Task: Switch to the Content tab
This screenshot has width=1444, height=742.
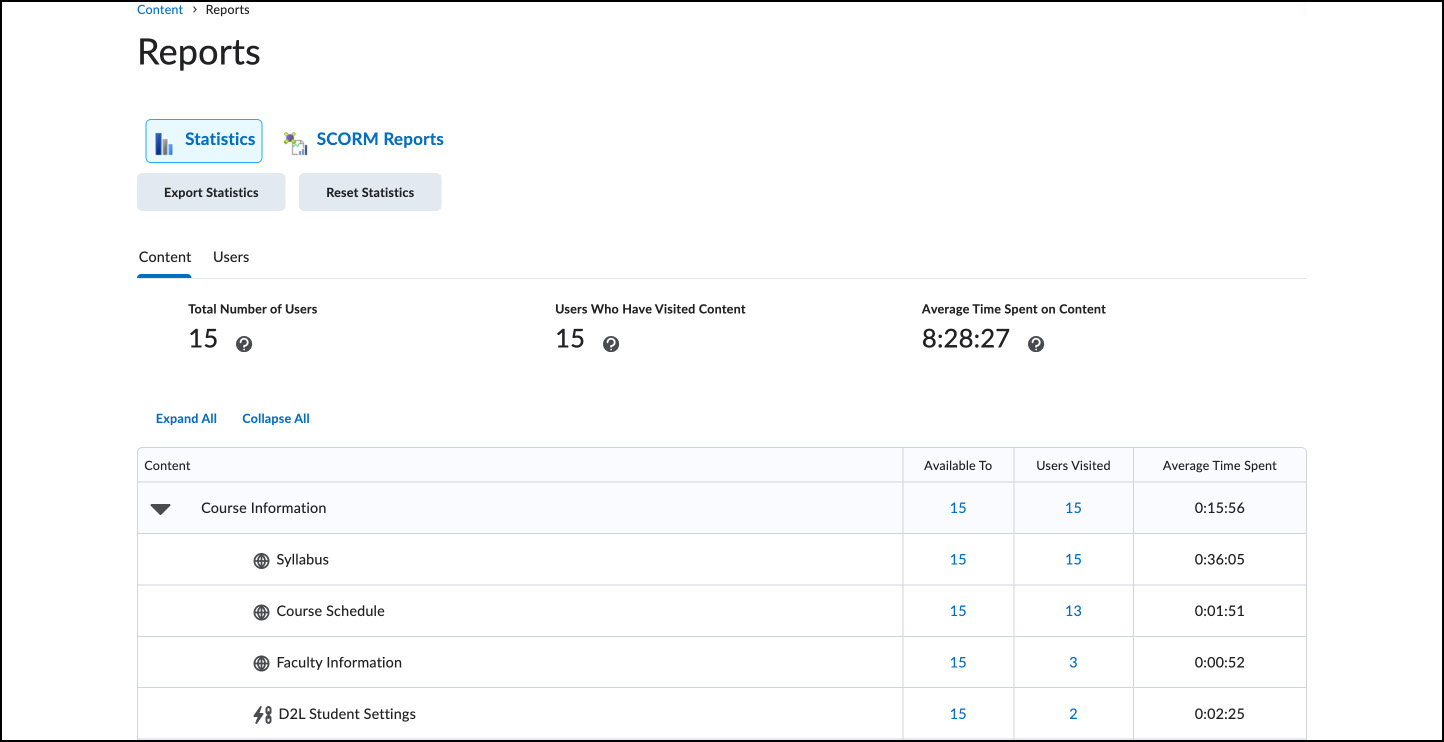Action: pyautogui.click(x=165, y=257)
